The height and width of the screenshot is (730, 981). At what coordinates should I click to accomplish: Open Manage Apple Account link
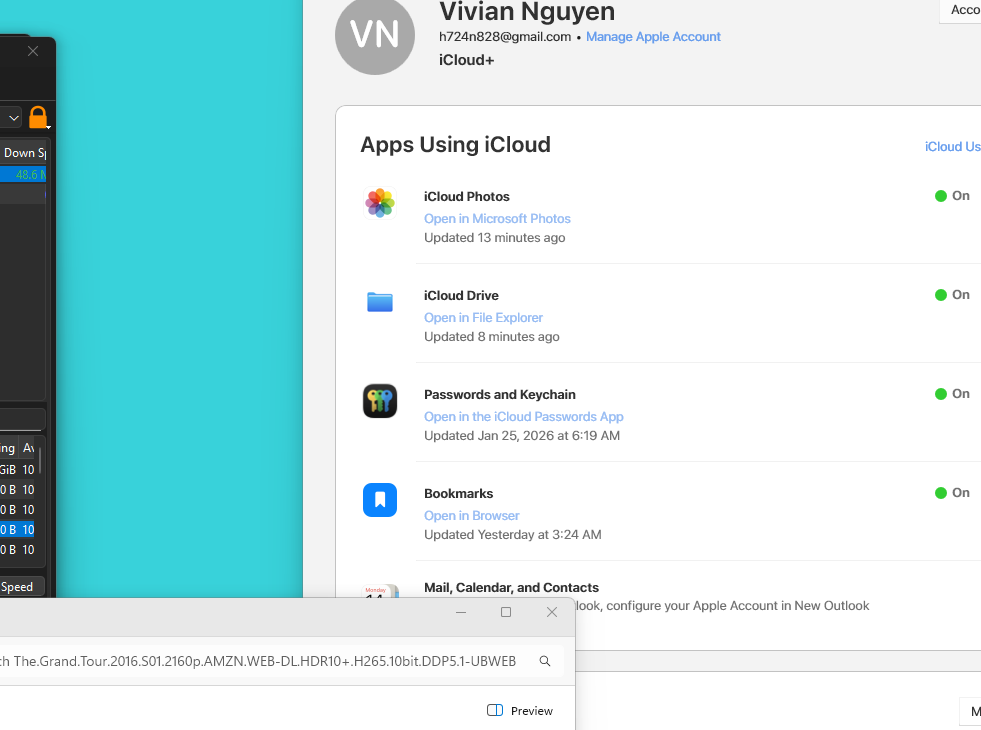coord(653,37)
